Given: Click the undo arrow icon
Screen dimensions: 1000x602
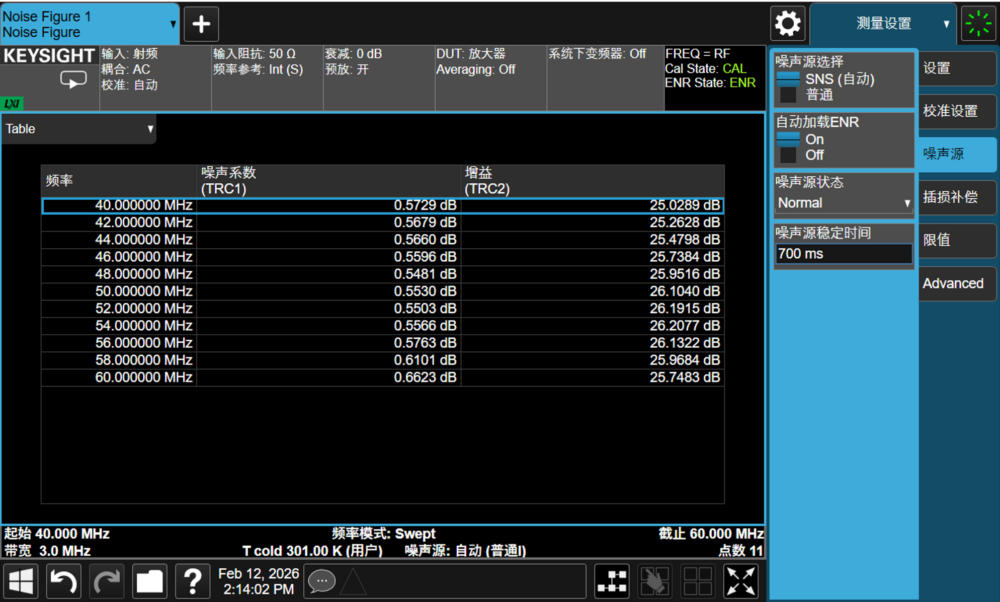Looking at the screenshot, I should (64, 581).
